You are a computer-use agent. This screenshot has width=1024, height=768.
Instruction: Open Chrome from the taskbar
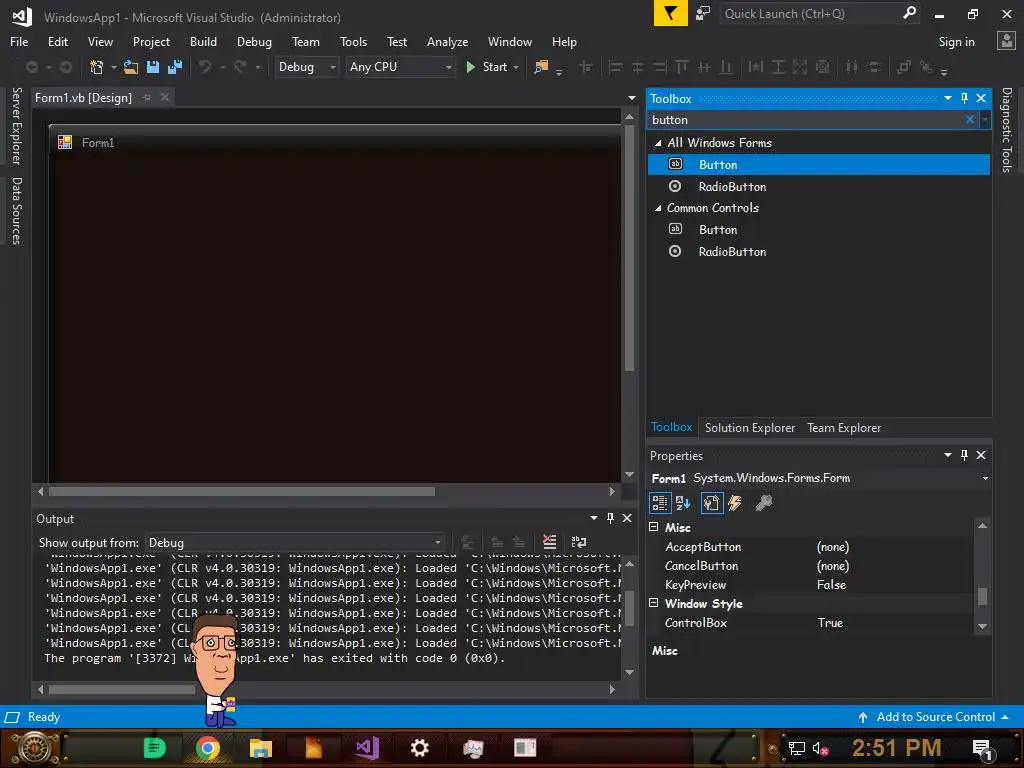point(208,747)
